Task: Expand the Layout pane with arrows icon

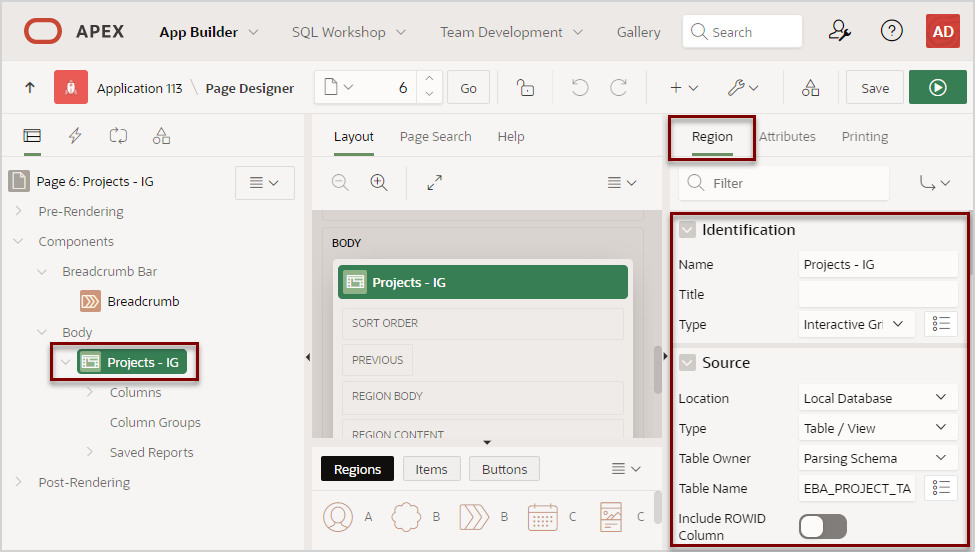Action: 435,182
